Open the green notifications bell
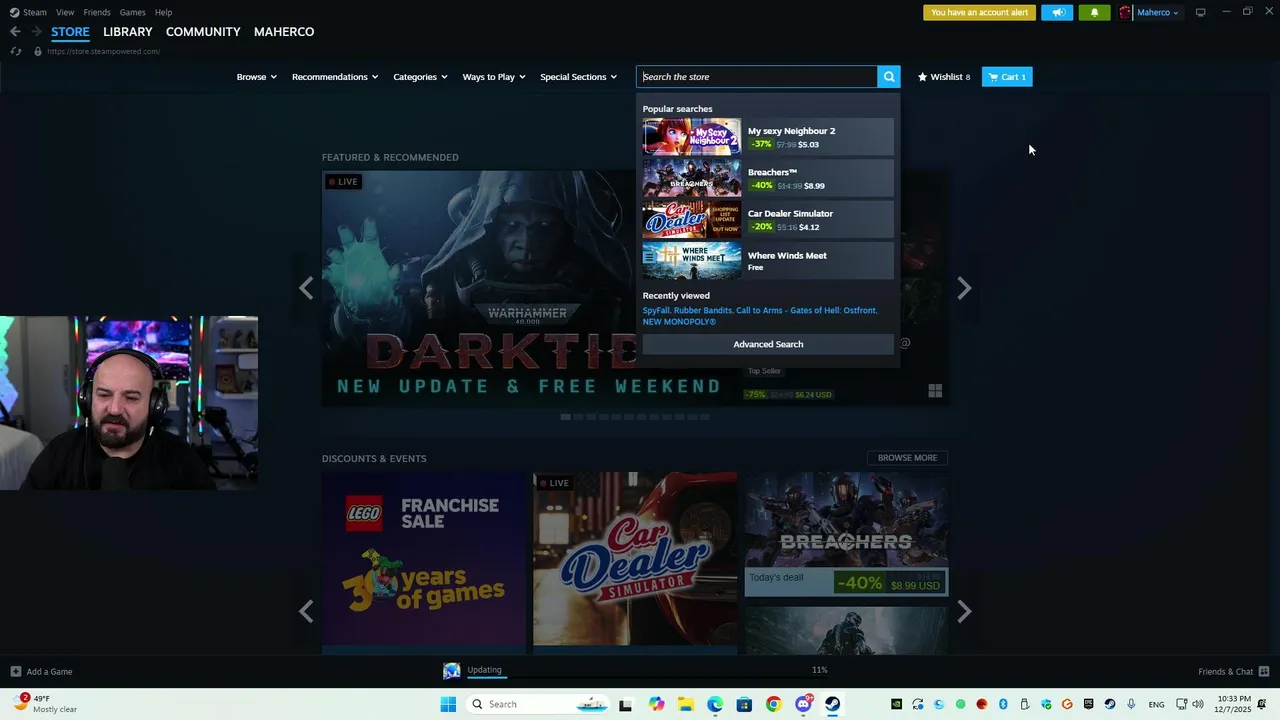The height and width of the screenshot is (720, 1280). (x=1094, y=13)
